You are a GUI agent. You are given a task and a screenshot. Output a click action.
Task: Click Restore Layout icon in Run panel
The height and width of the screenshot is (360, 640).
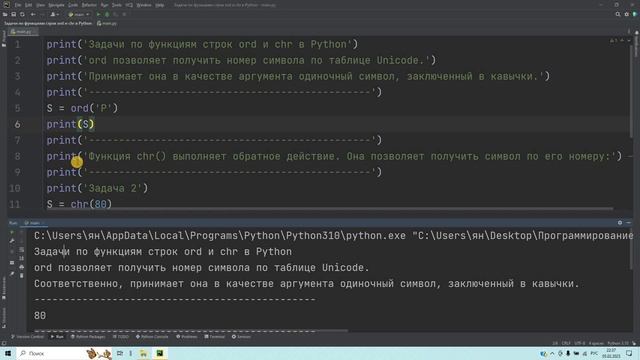pos(12,262)
